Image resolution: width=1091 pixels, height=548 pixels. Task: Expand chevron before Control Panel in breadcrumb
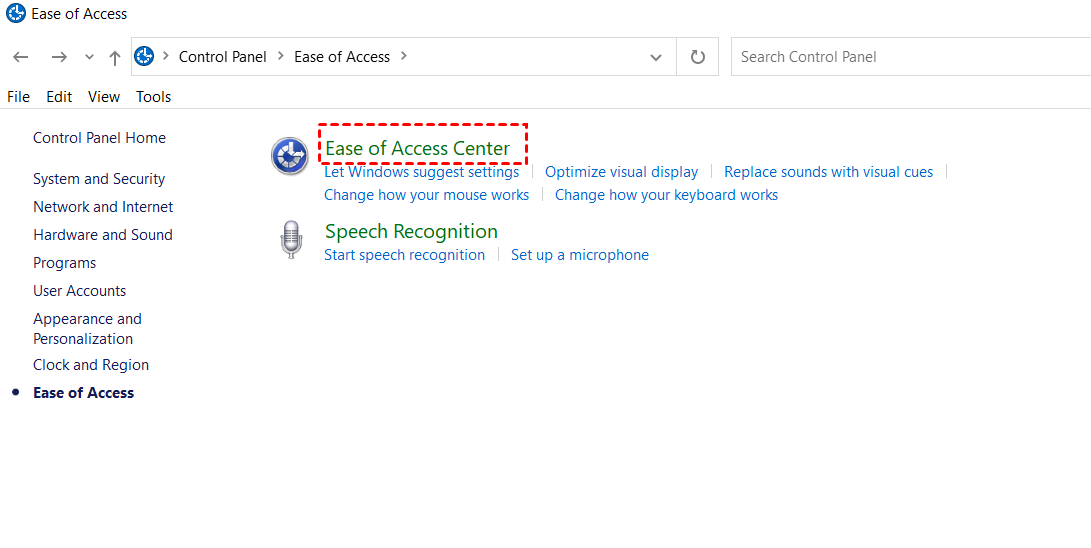[166, 56]
